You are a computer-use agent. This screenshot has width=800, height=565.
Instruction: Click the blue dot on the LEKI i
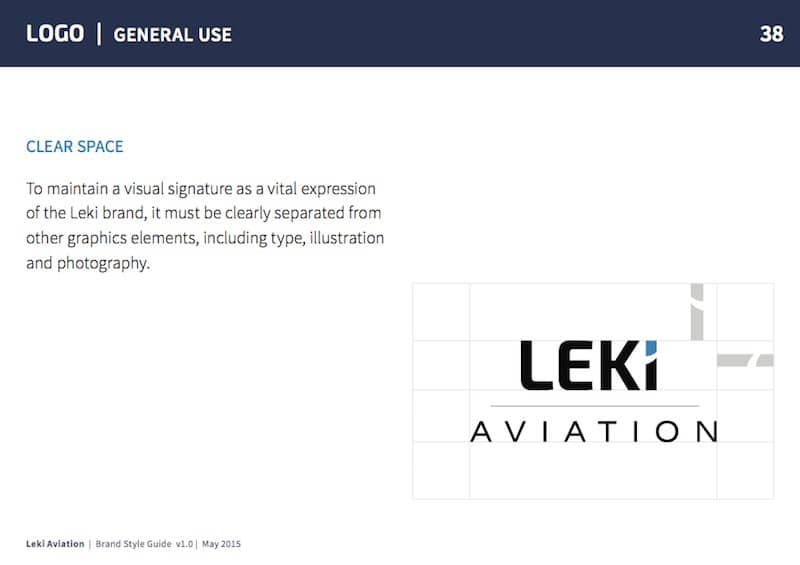(651, 348)
